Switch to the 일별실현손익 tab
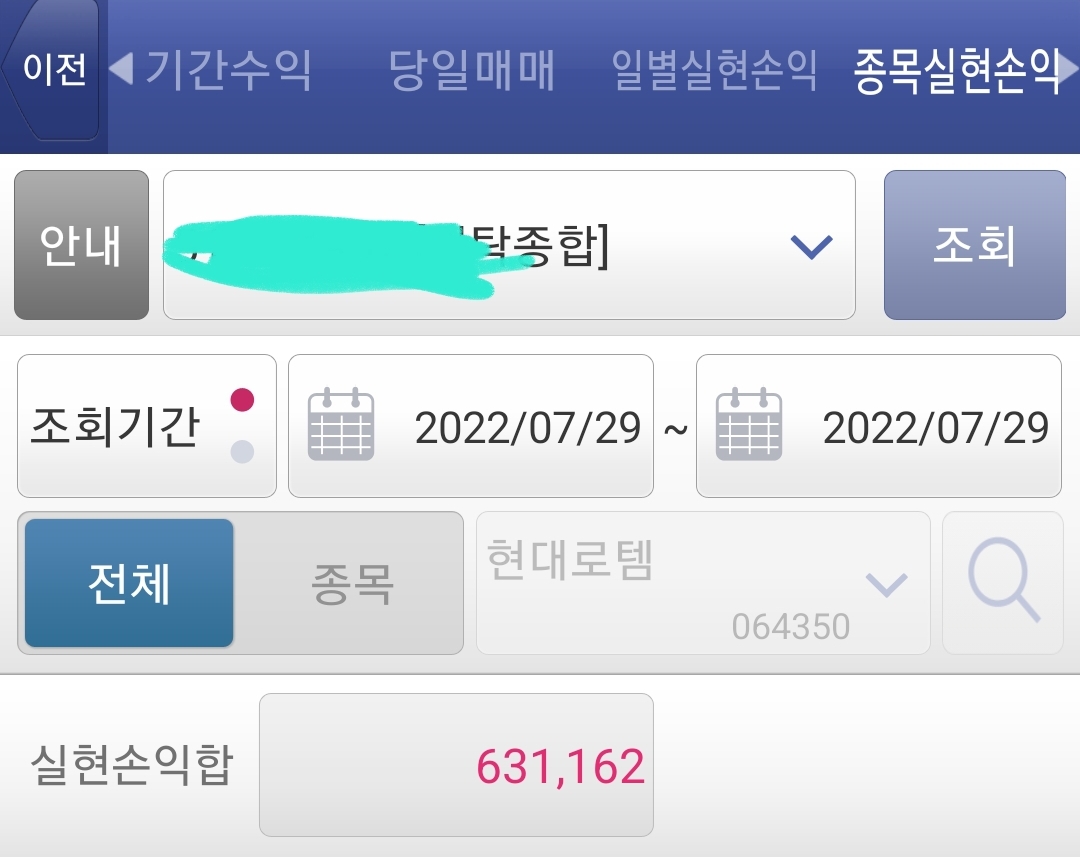Viewport: 1080px width, 857px height. (x=714, y=70)
